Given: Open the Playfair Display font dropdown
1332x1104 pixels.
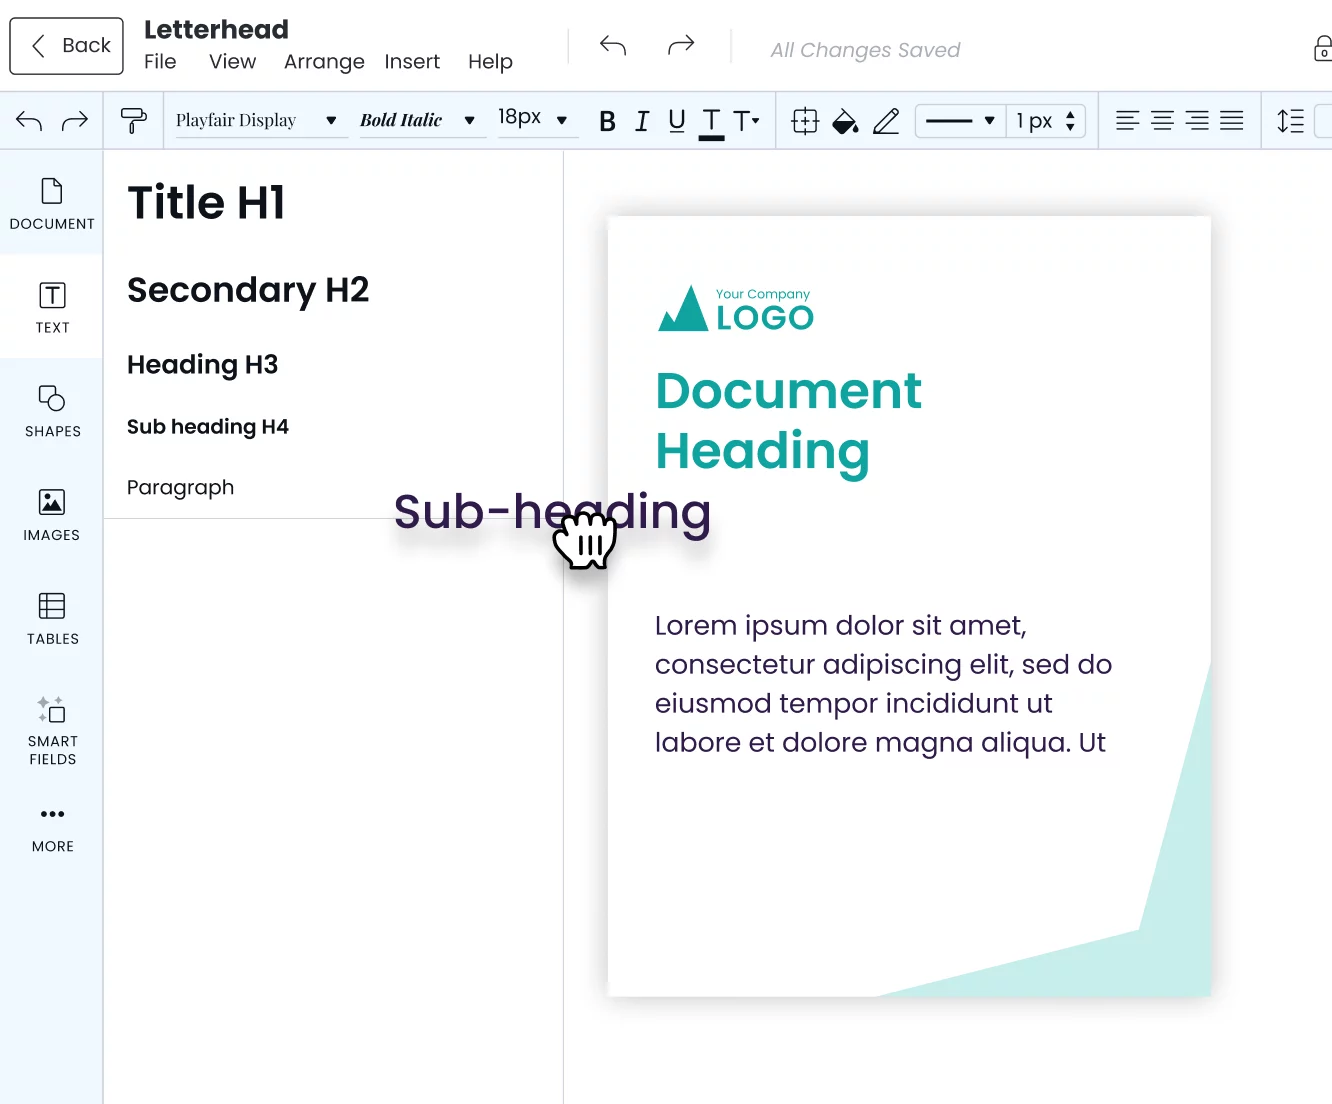Looking at the screenshot, I should click(257, 120).
